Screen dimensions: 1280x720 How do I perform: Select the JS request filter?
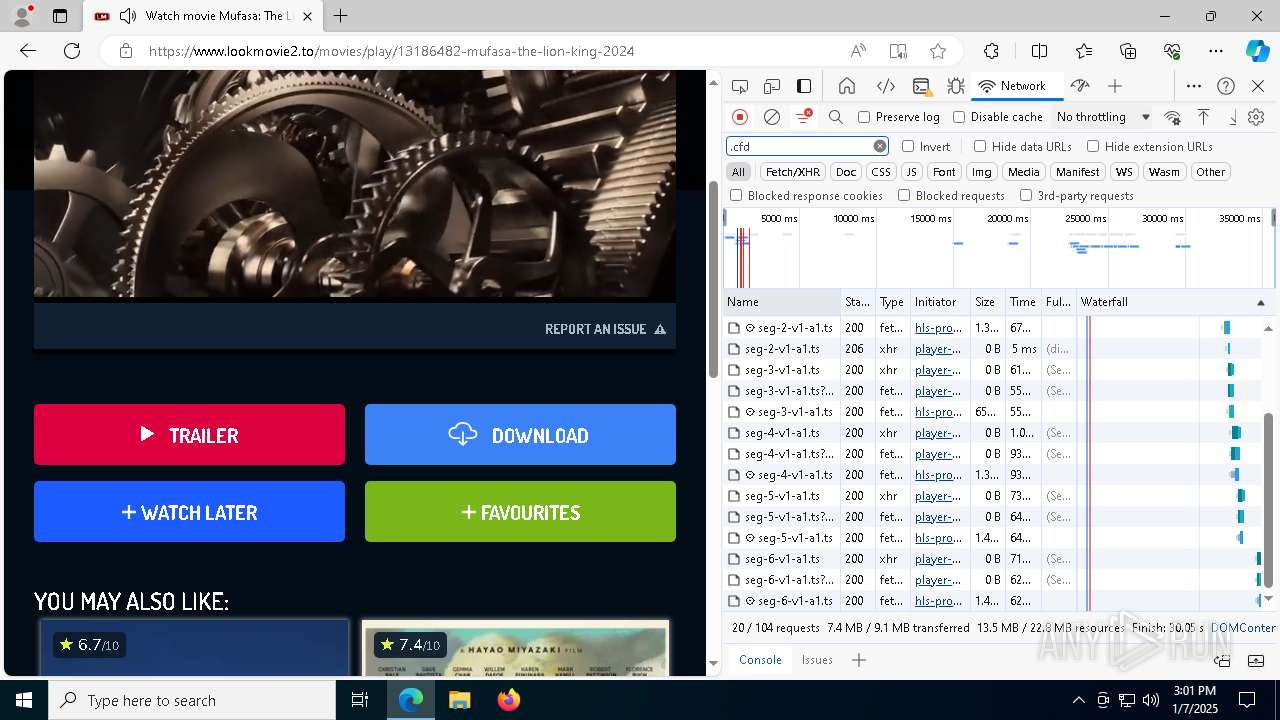(911, 172)
